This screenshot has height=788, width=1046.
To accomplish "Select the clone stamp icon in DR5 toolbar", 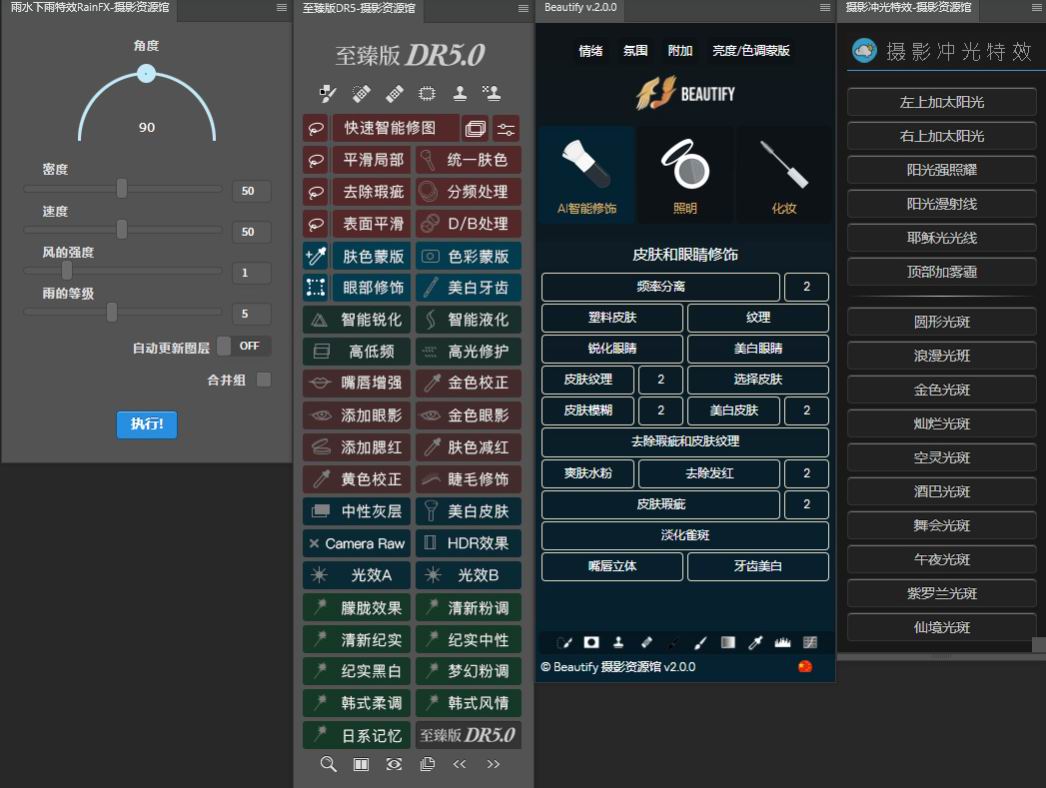I will [460, 93].
